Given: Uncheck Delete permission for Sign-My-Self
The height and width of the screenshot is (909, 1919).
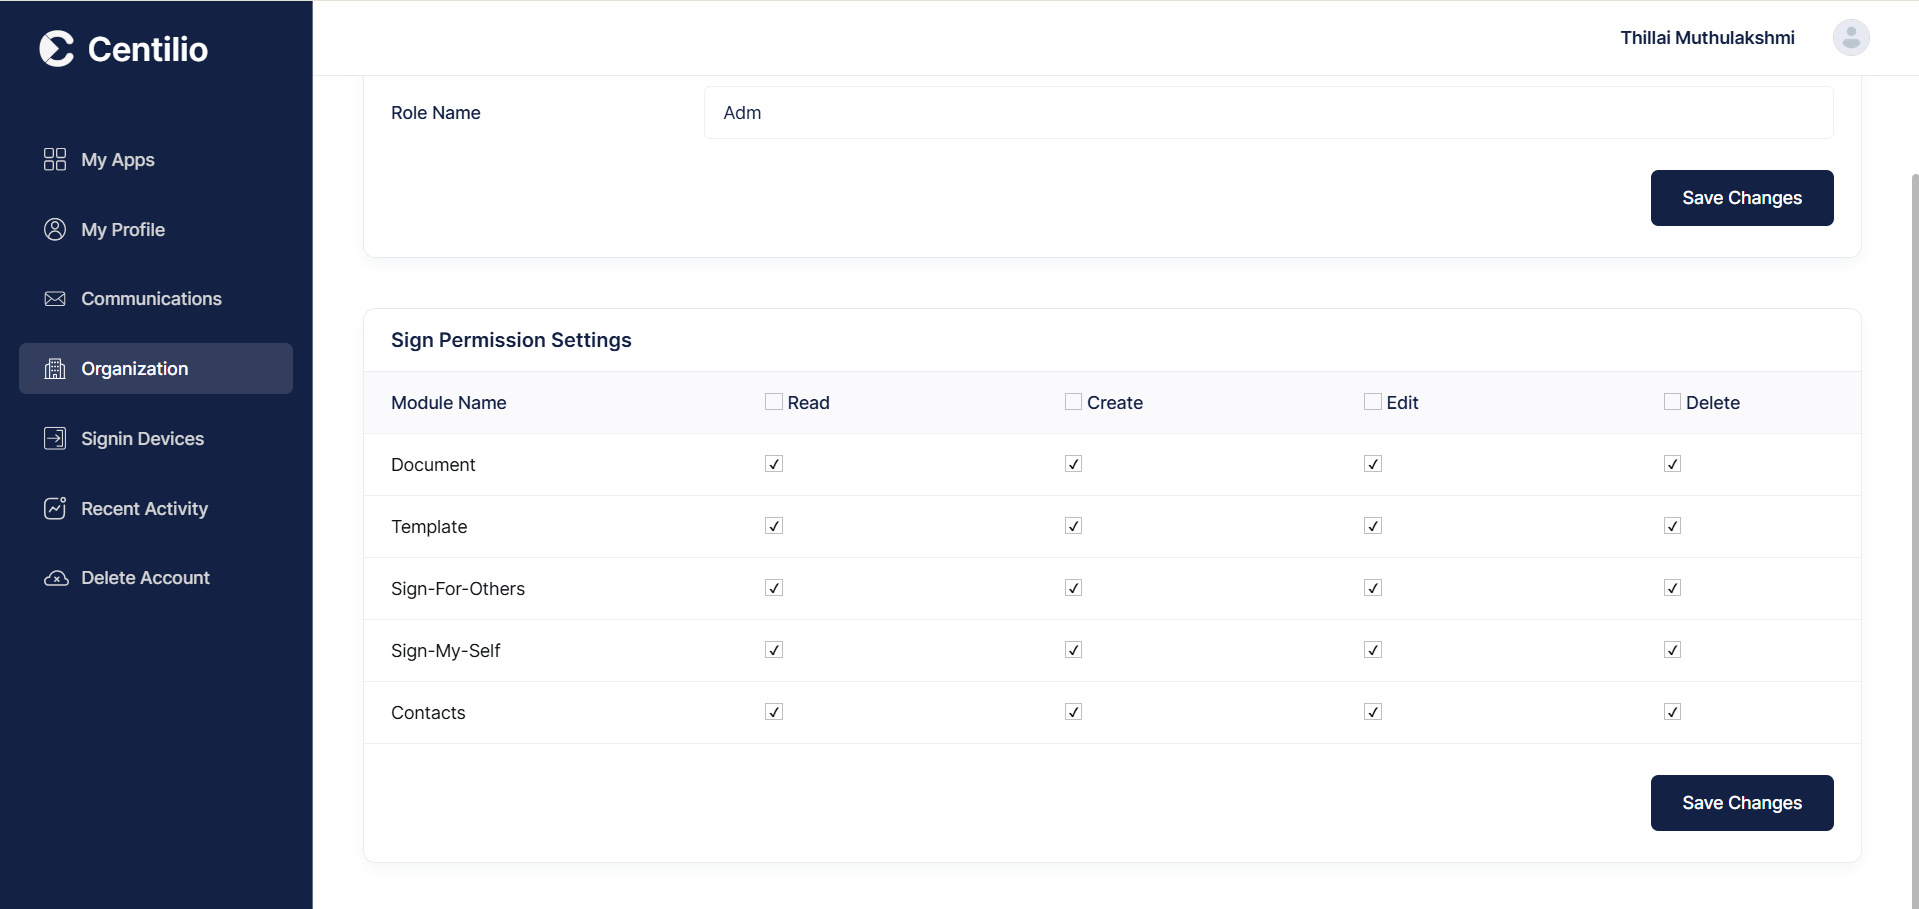Looking at the screenshot, I should click(1672, 649).
